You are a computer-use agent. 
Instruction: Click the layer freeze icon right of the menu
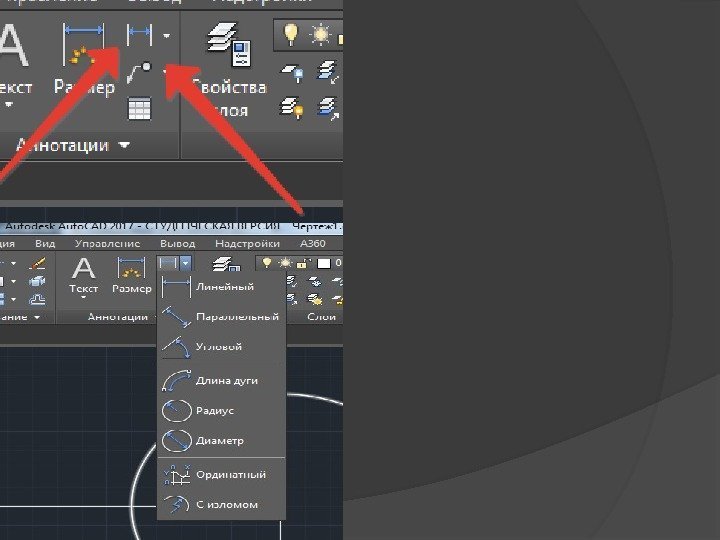pyautogui.click(x=315, y=281)
